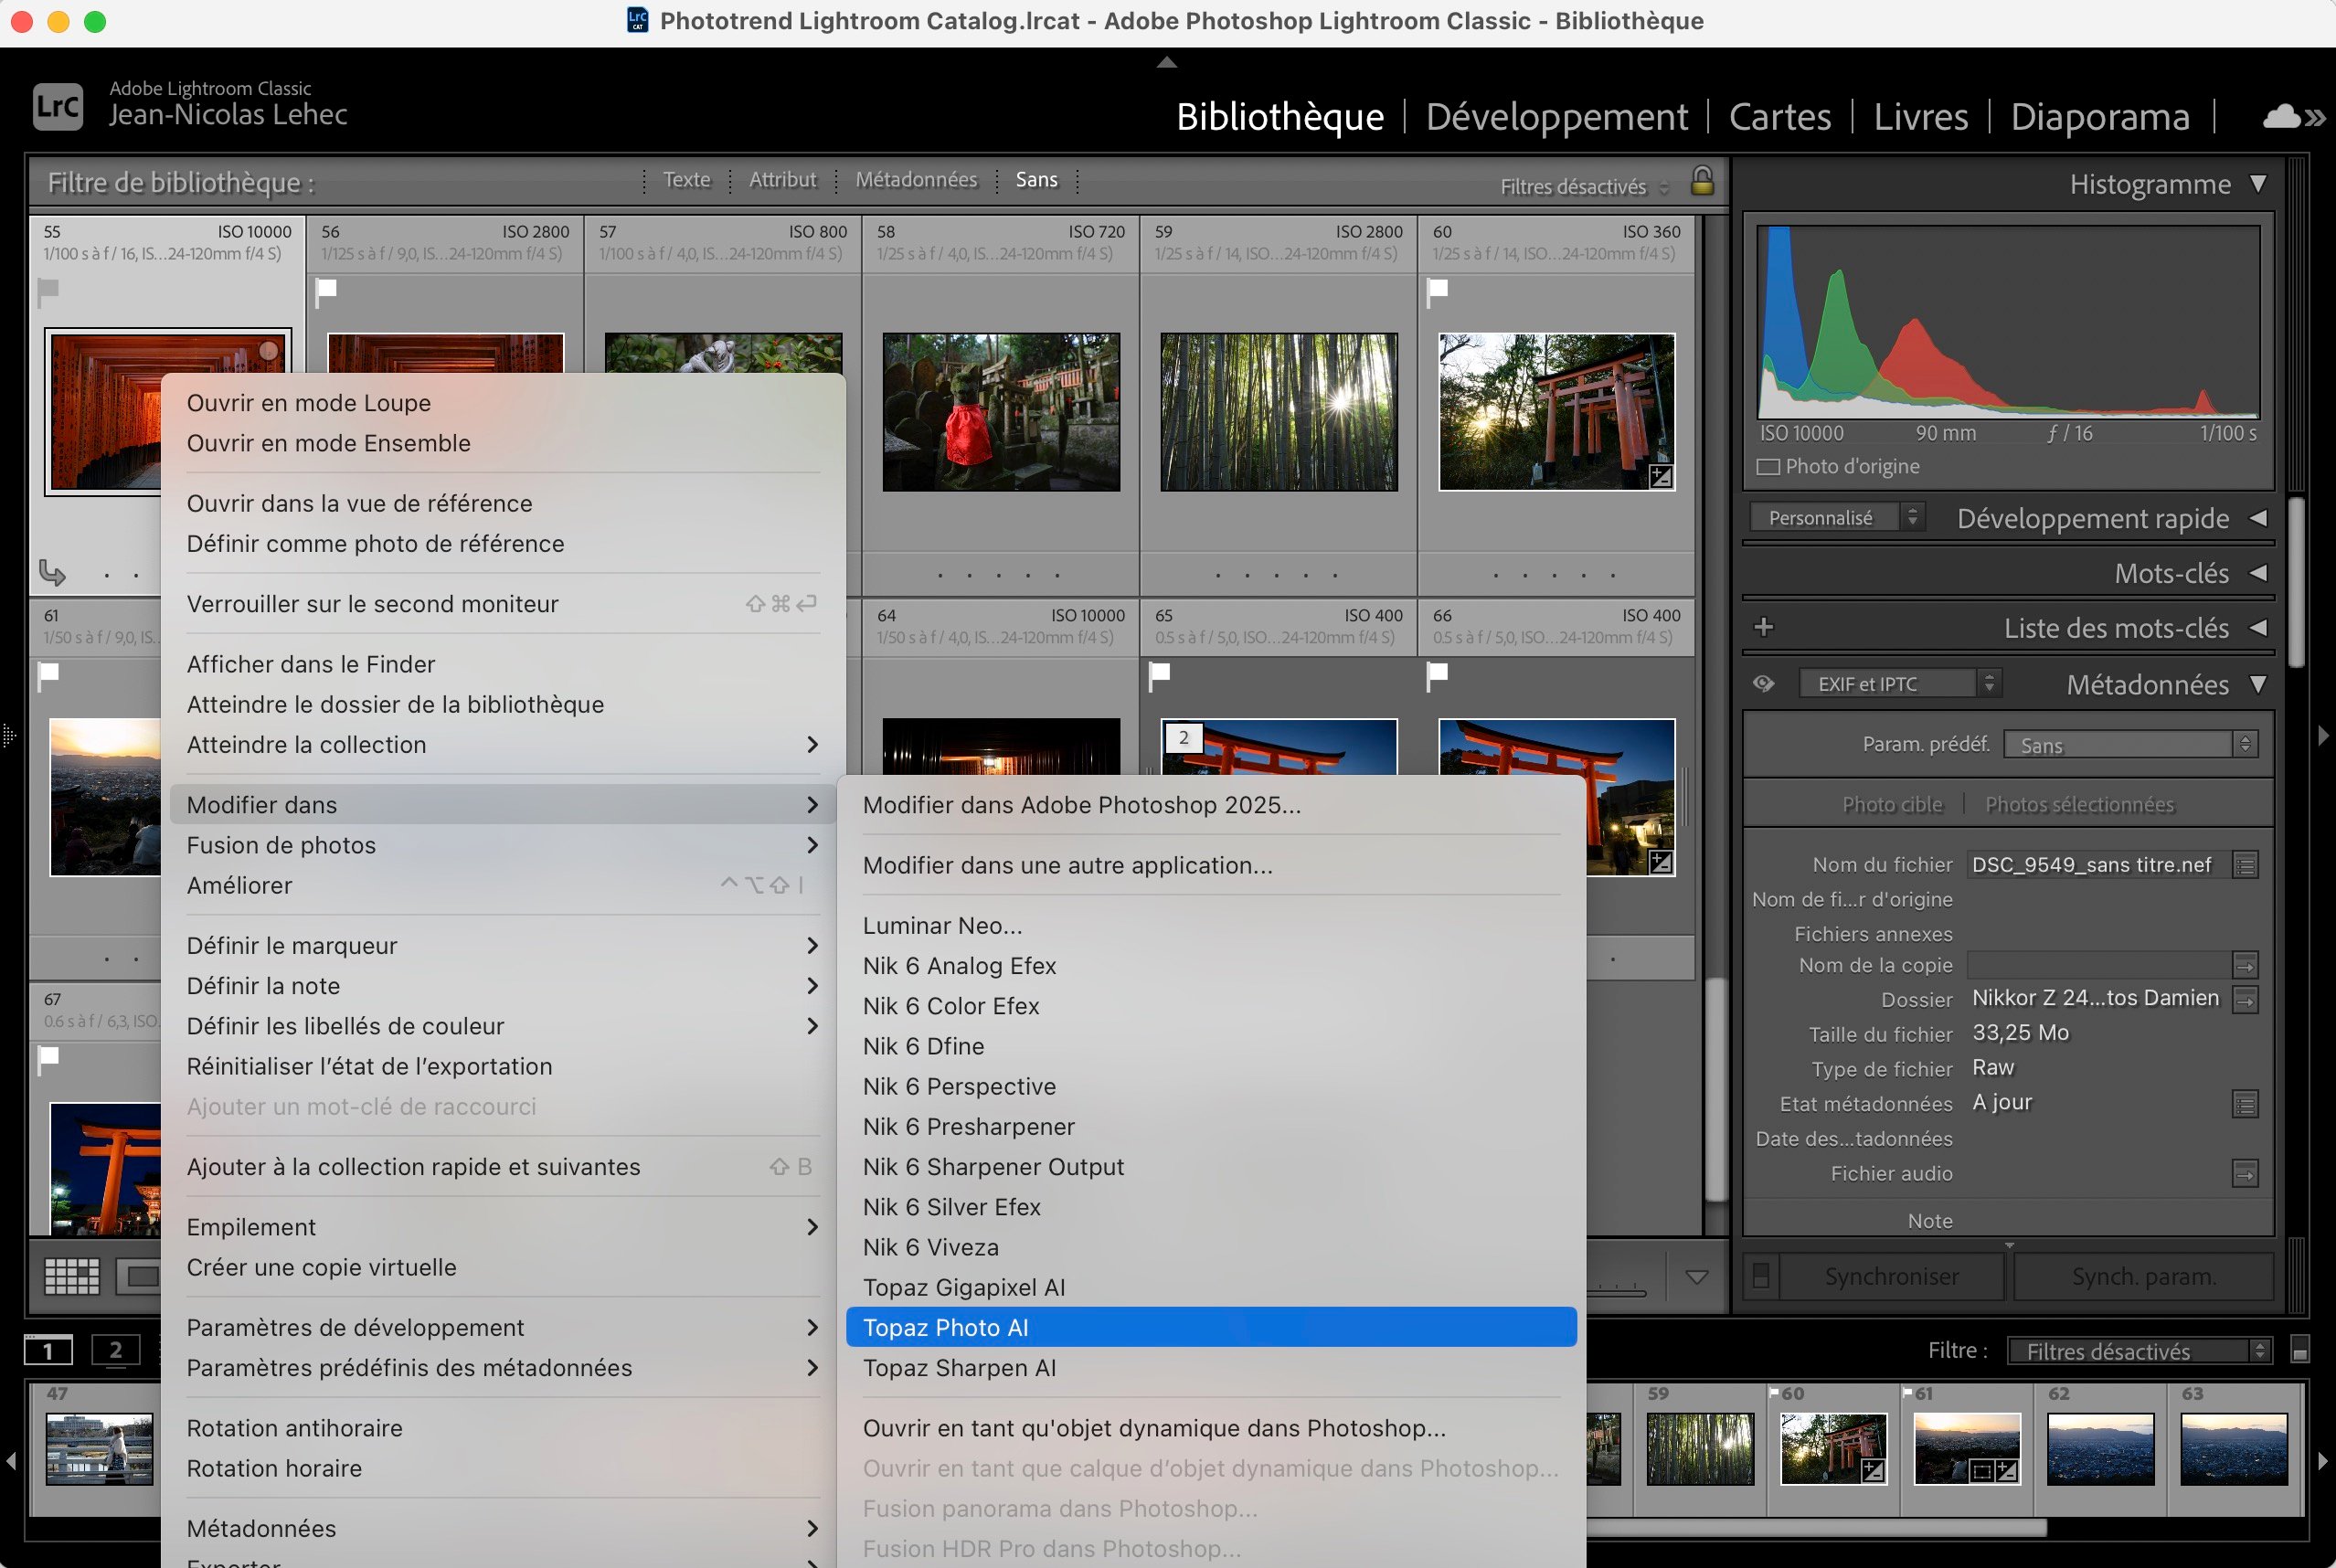2336x1568 pixels.
Task: Open the Cartes module
Action: 1780,117
